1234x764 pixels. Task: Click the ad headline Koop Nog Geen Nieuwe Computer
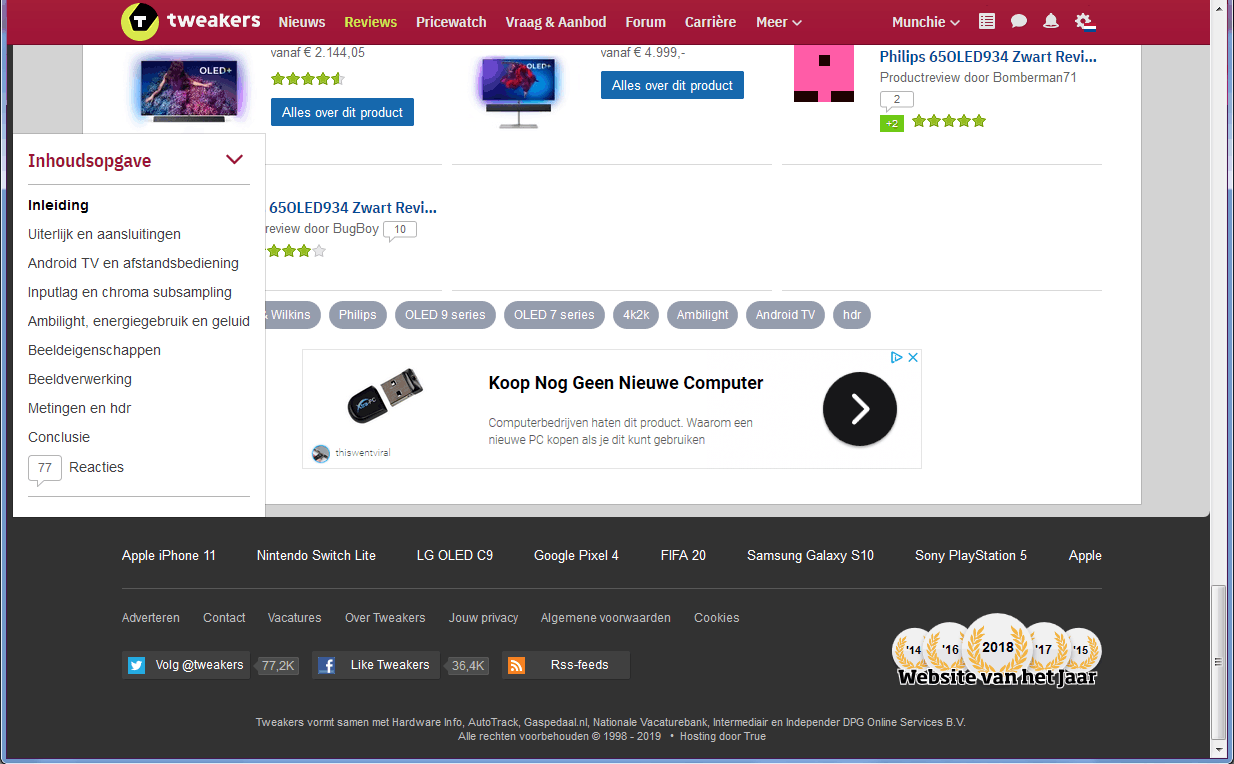point(626,383)
